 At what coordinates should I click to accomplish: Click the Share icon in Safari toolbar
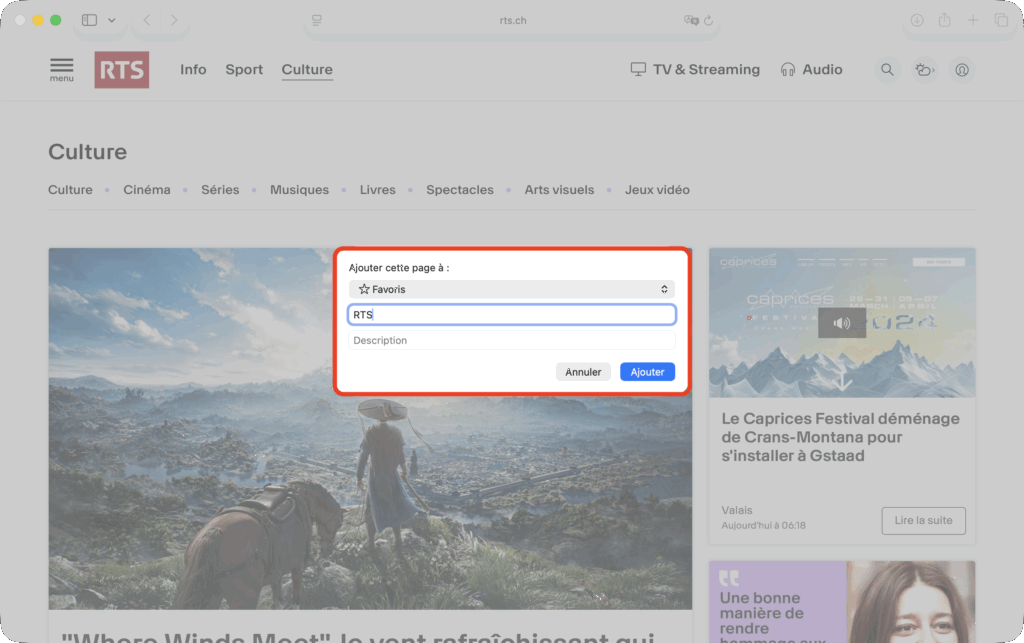point(944,20)
